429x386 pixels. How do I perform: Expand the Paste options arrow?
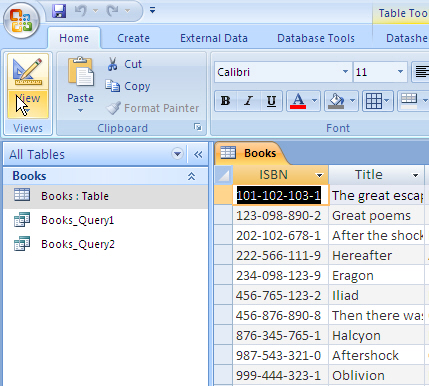coord(80,111)
